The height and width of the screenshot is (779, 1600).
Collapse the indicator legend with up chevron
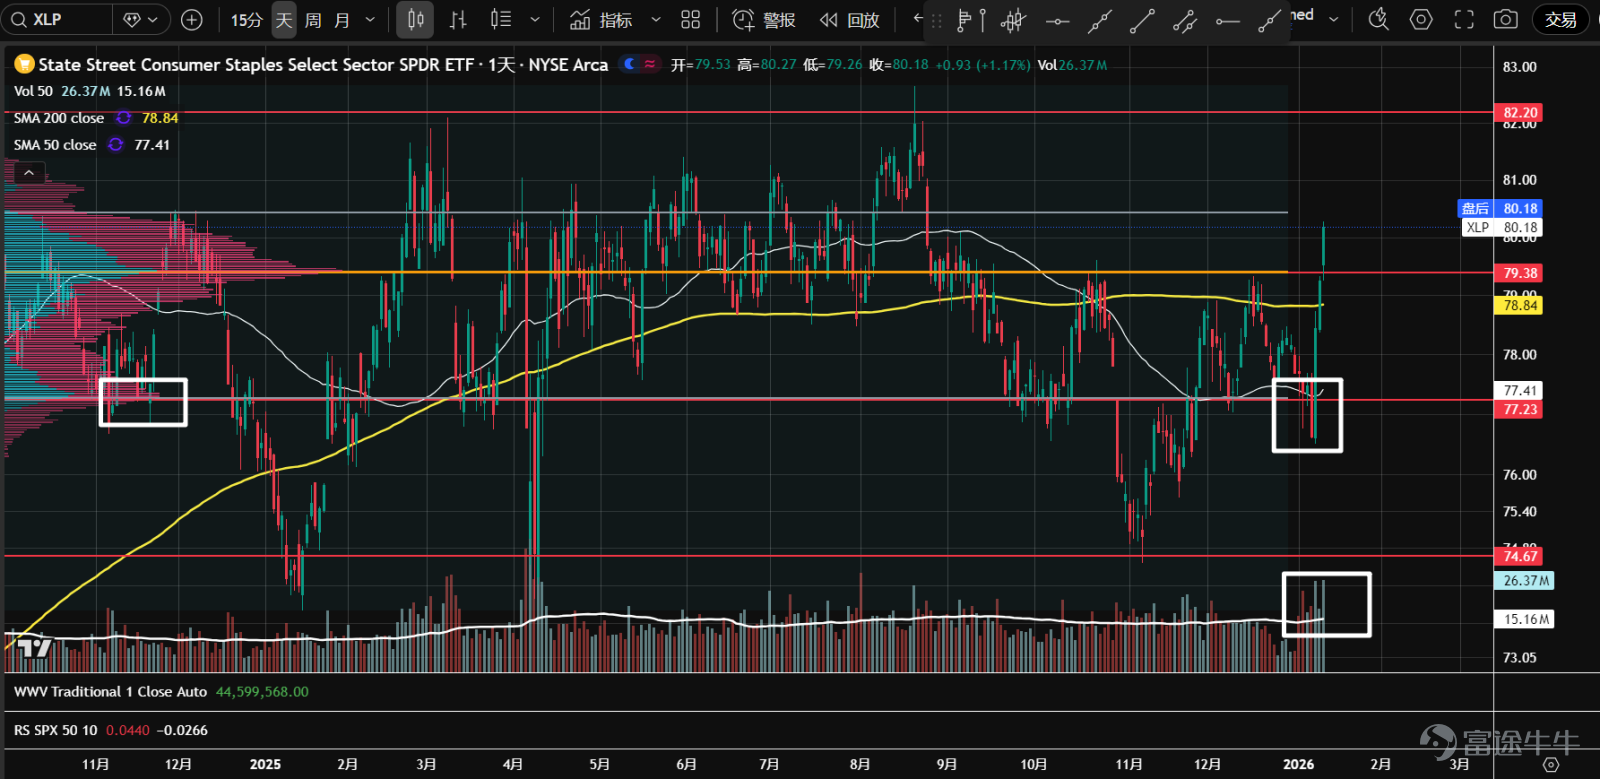point(29,173)
